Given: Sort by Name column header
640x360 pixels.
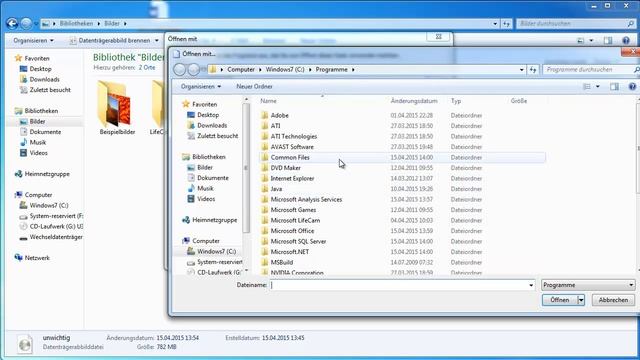Looking at the screenshot, I should pos(268,101).
